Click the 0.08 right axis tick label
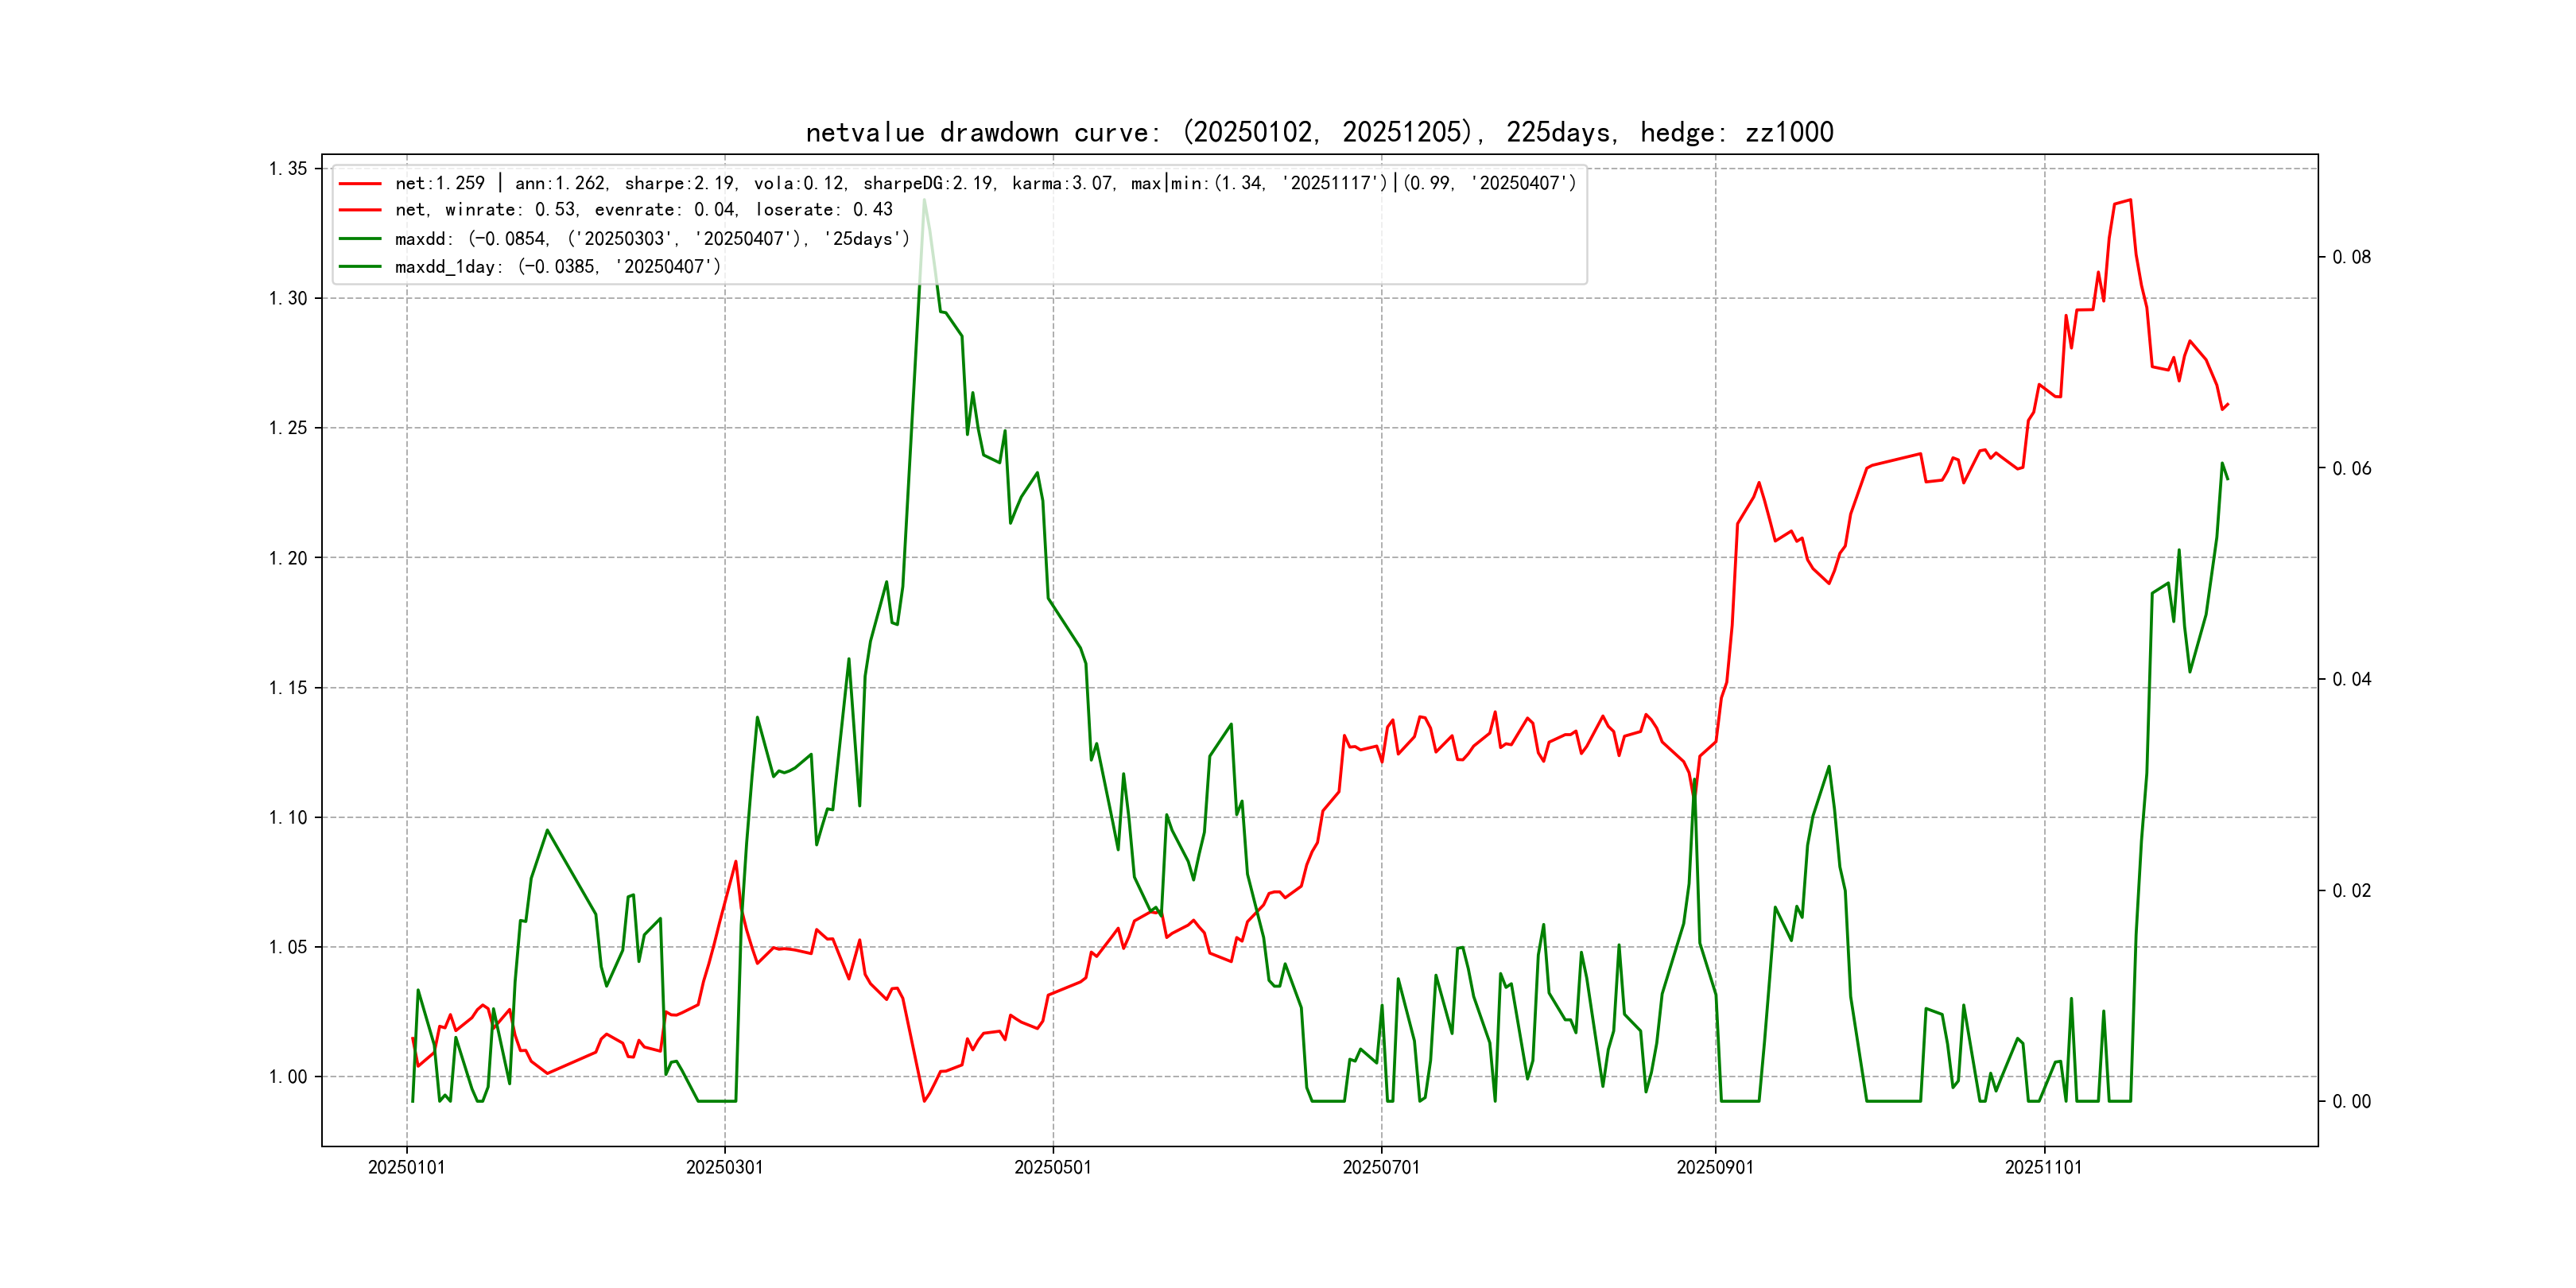The width and height of the screenshot is (2576, 1288). pos(2351,257)
